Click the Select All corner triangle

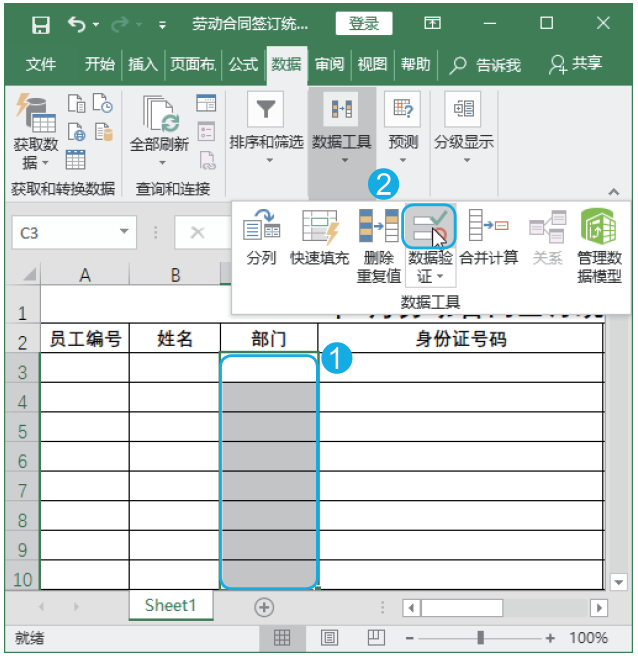[30, 274]
